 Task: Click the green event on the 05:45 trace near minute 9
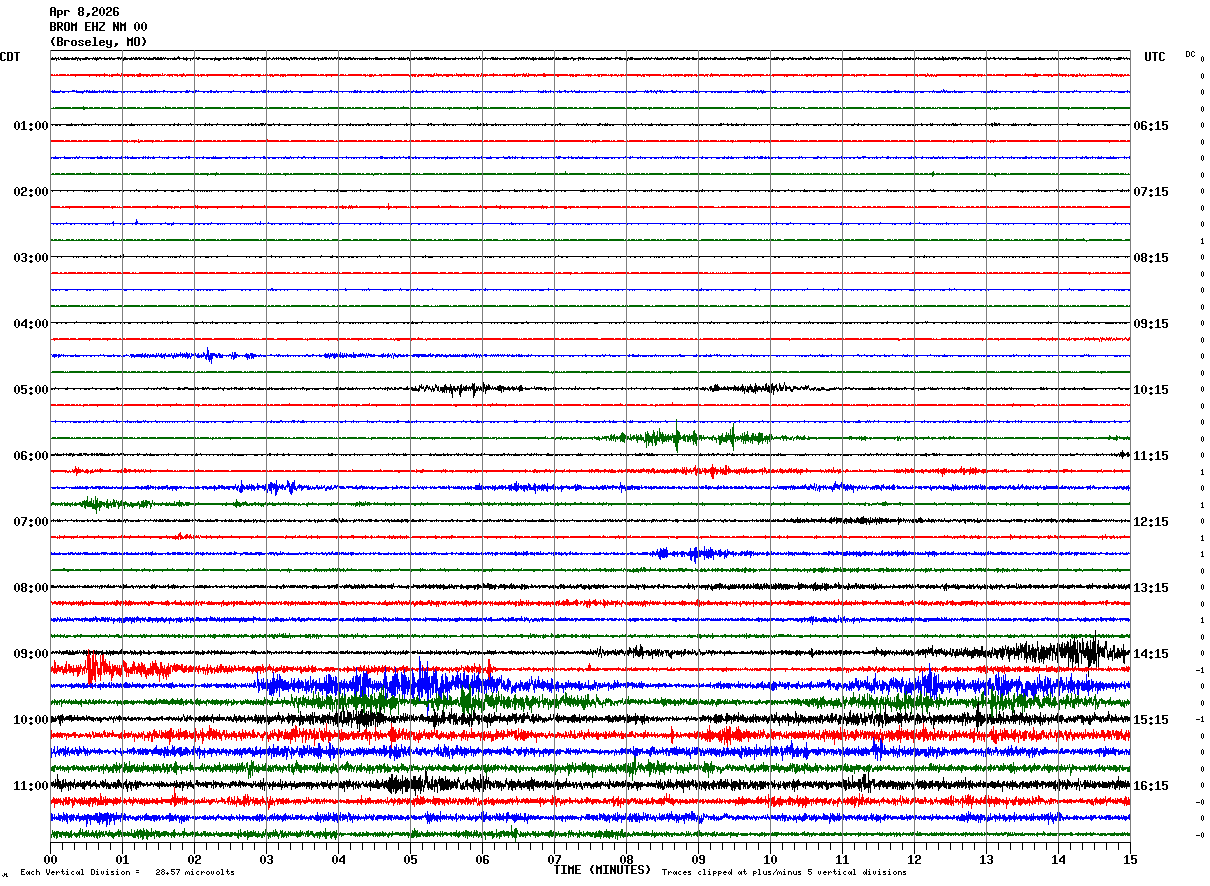pyautogui.click(x=693, y=437)
